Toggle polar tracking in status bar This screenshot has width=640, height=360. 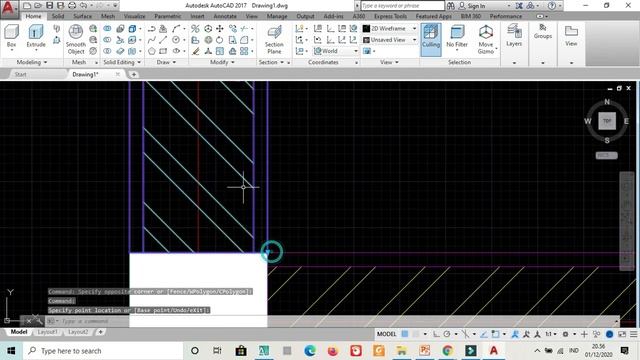point(447,334)
